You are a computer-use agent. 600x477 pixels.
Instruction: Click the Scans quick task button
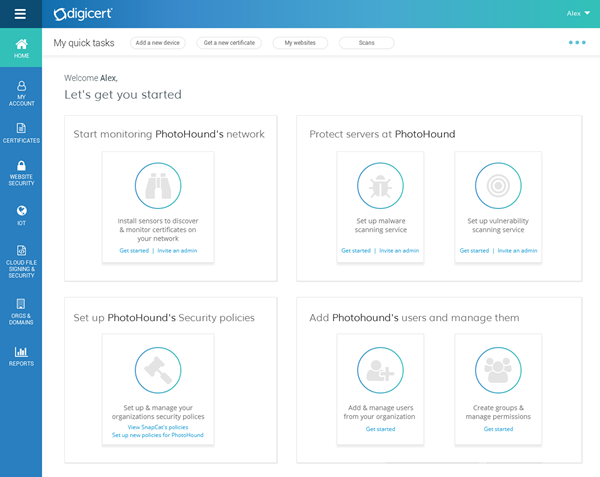(366, 43)
